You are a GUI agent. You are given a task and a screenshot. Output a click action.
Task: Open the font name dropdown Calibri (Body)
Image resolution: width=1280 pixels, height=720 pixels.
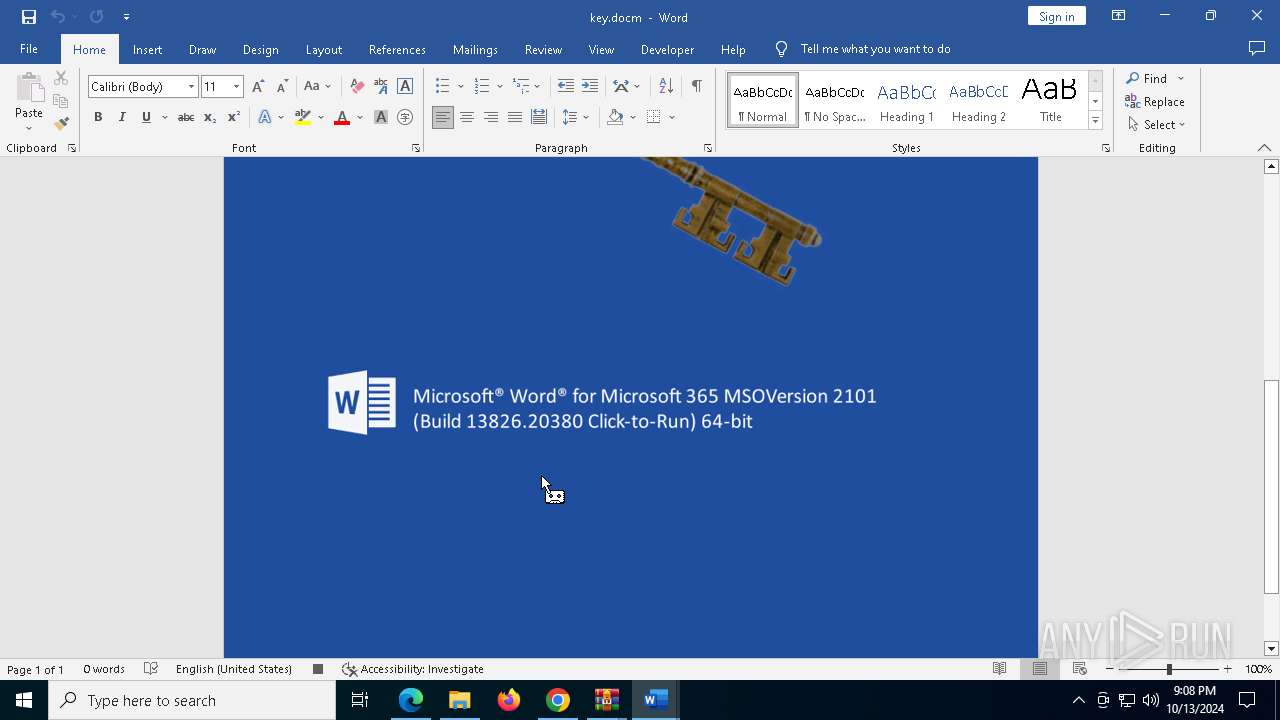[x=191, y=87]
